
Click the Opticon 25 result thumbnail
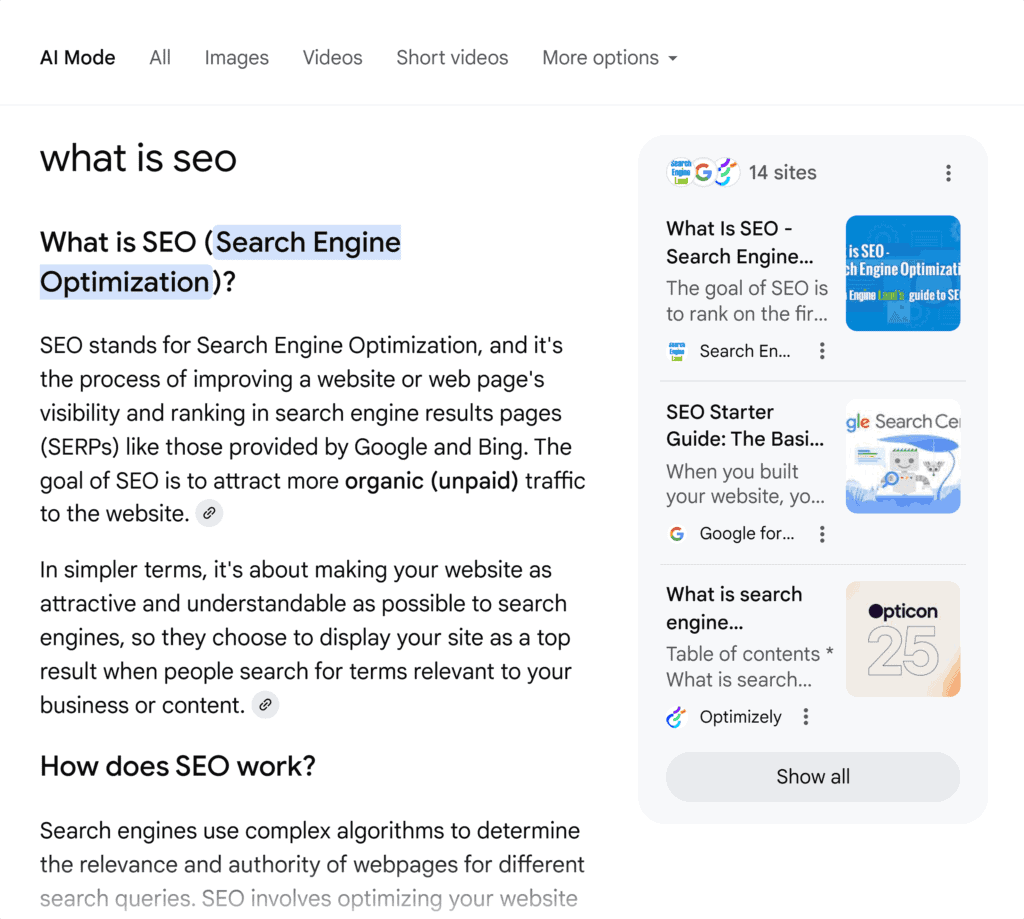902,638
